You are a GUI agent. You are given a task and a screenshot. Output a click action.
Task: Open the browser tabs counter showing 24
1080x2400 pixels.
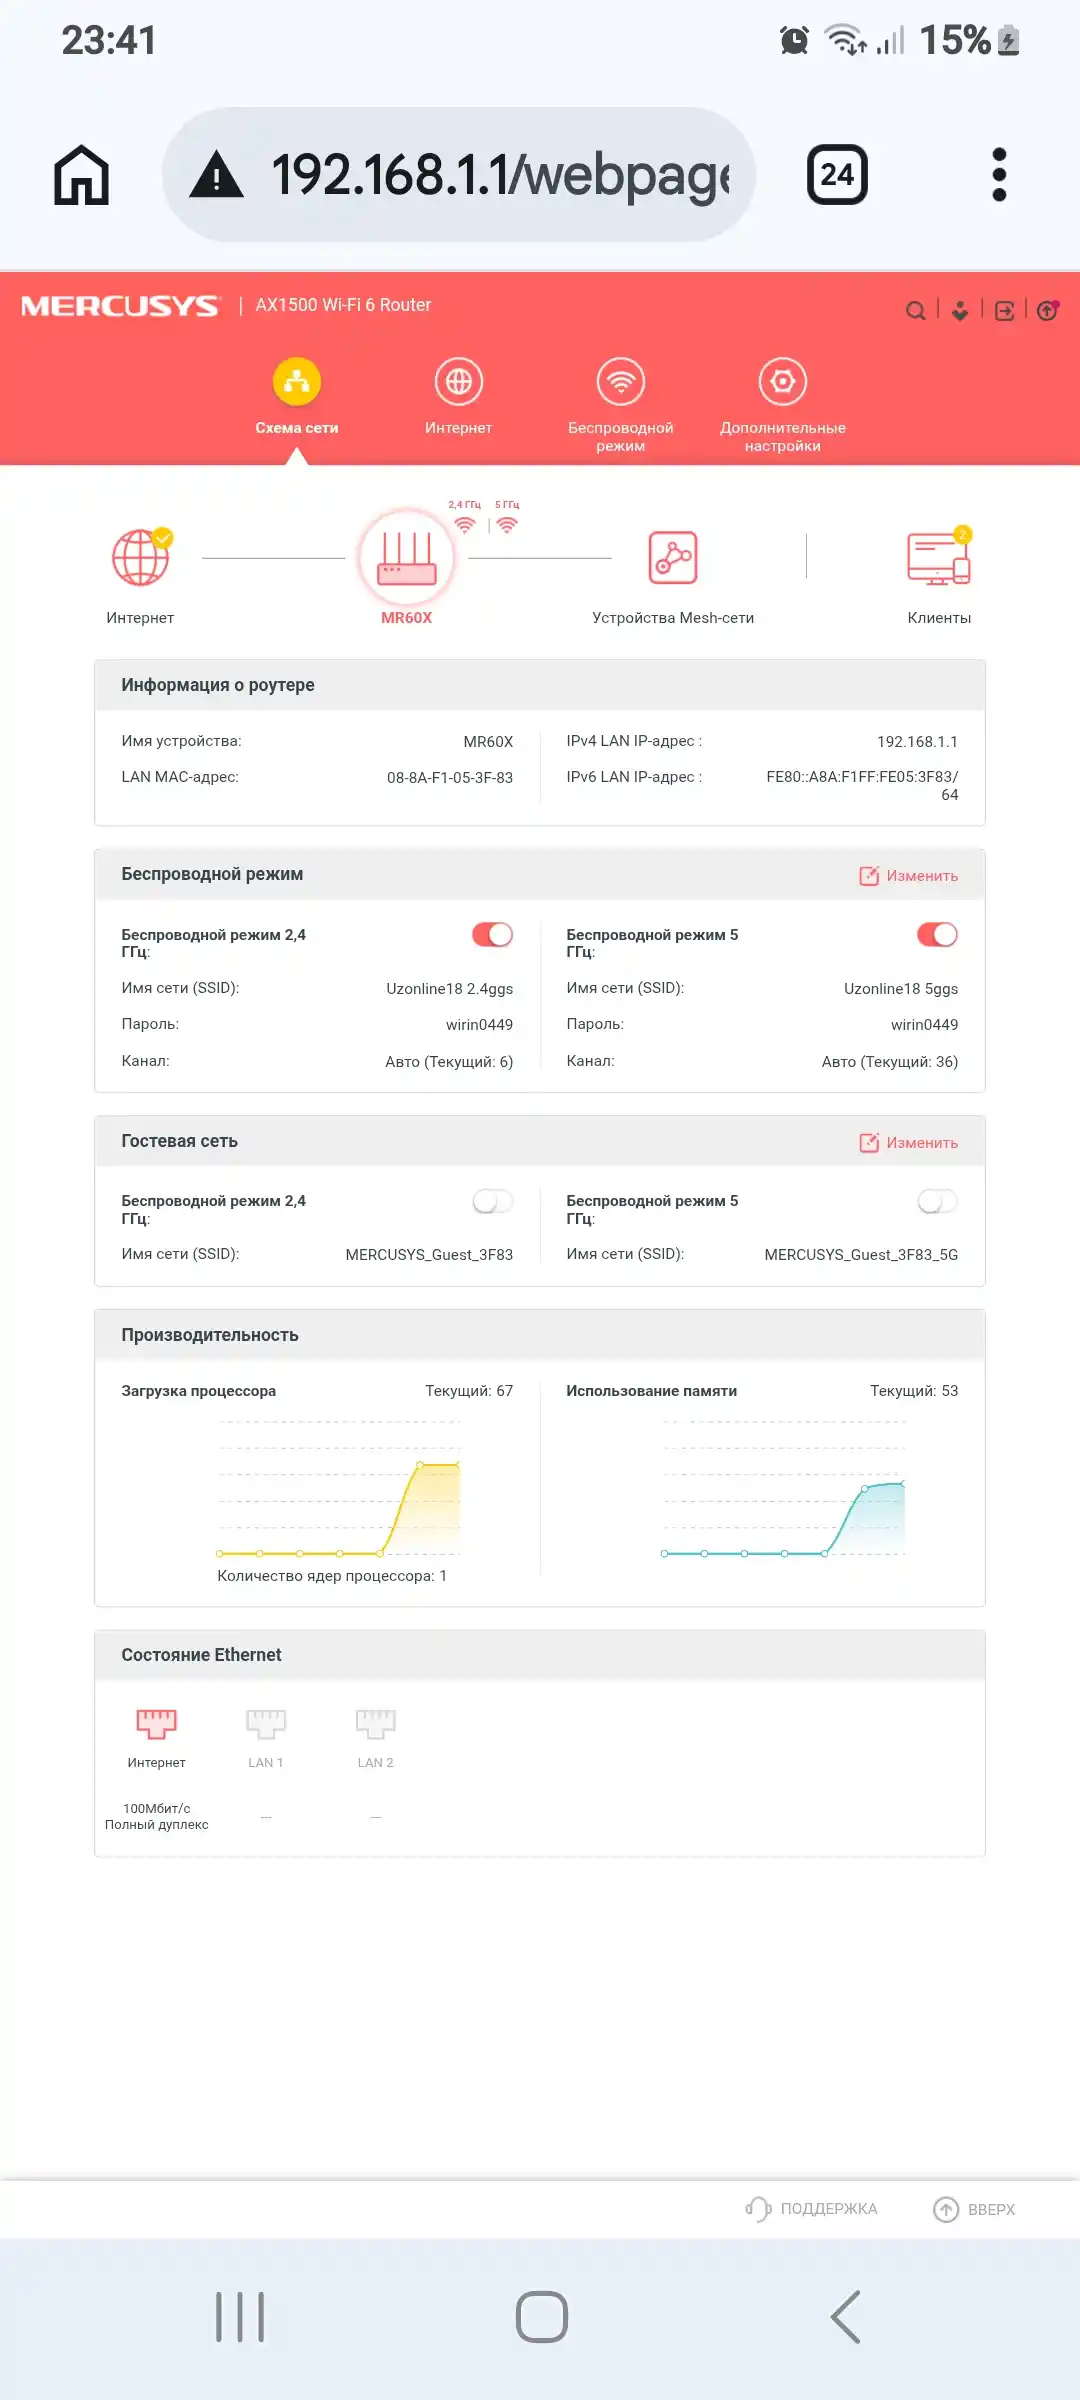point(837,175)
